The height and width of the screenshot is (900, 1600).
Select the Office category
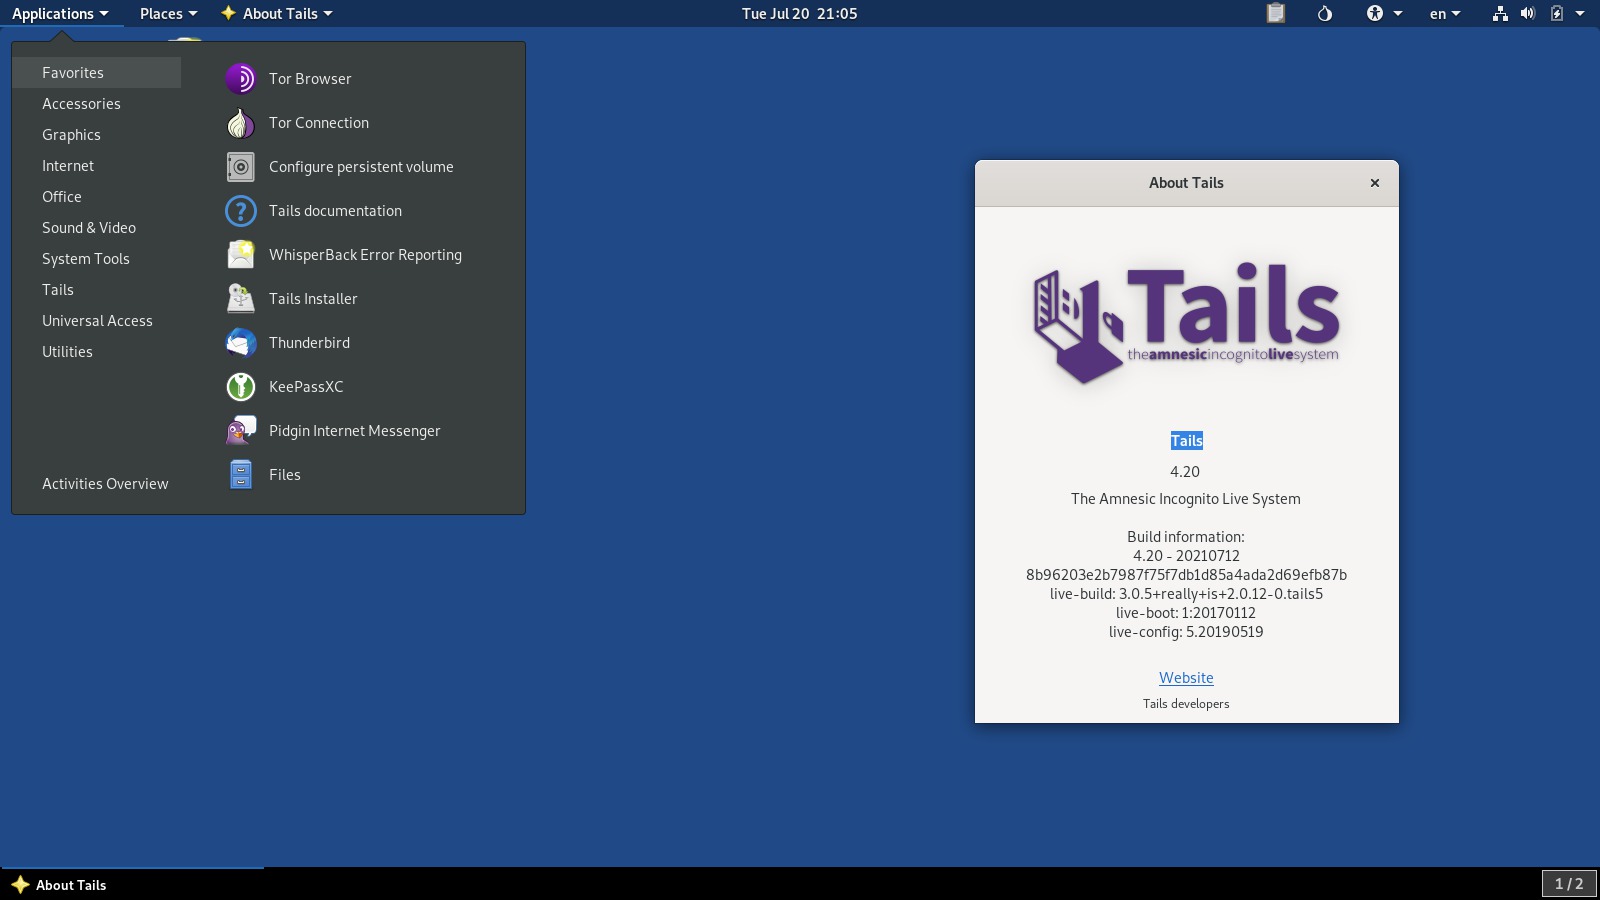[x=97, y=196]
